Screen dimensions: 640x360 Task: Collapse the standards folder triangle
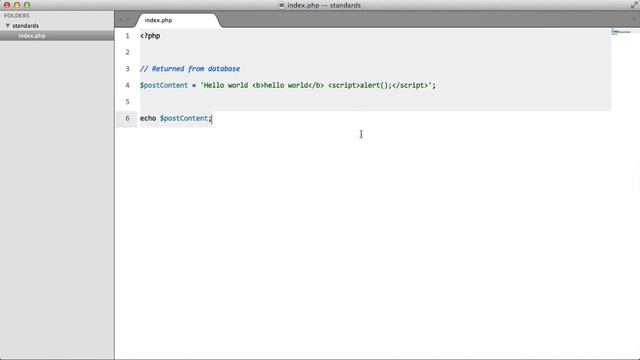click(7, 25)
